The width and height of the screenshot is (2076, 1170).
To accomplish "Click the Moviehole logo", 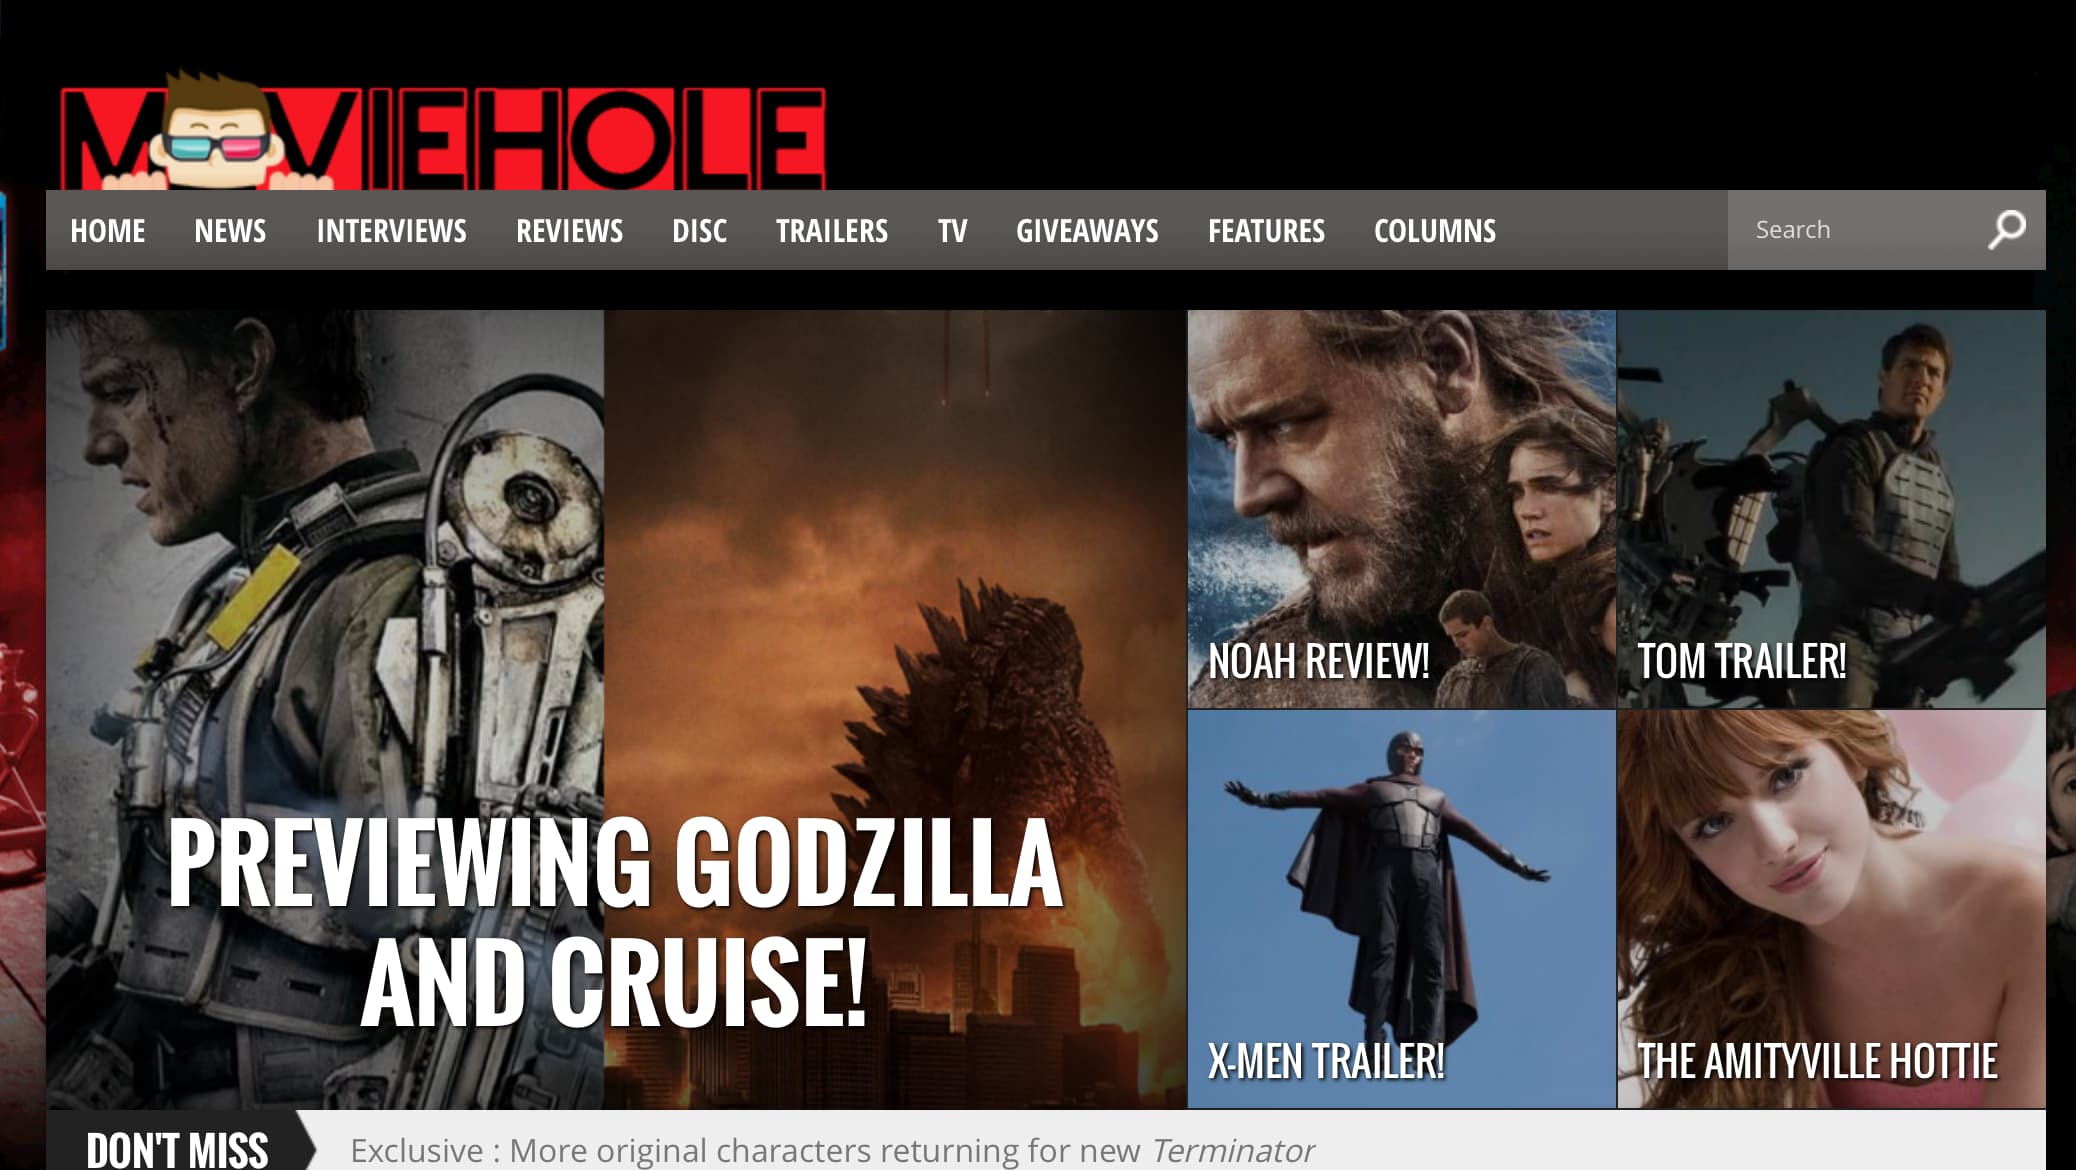I will click(x=443, y=131).
